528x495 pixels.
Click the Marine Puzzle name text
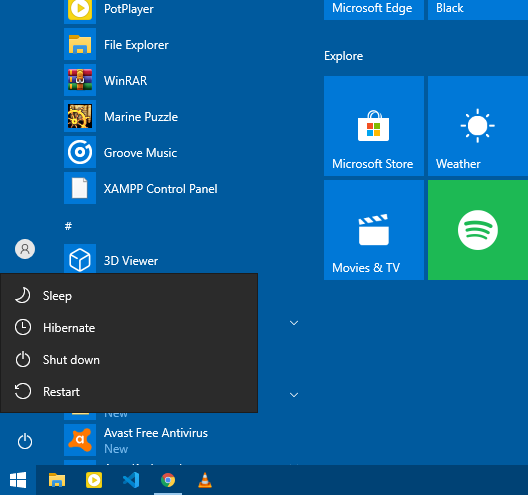141,117
